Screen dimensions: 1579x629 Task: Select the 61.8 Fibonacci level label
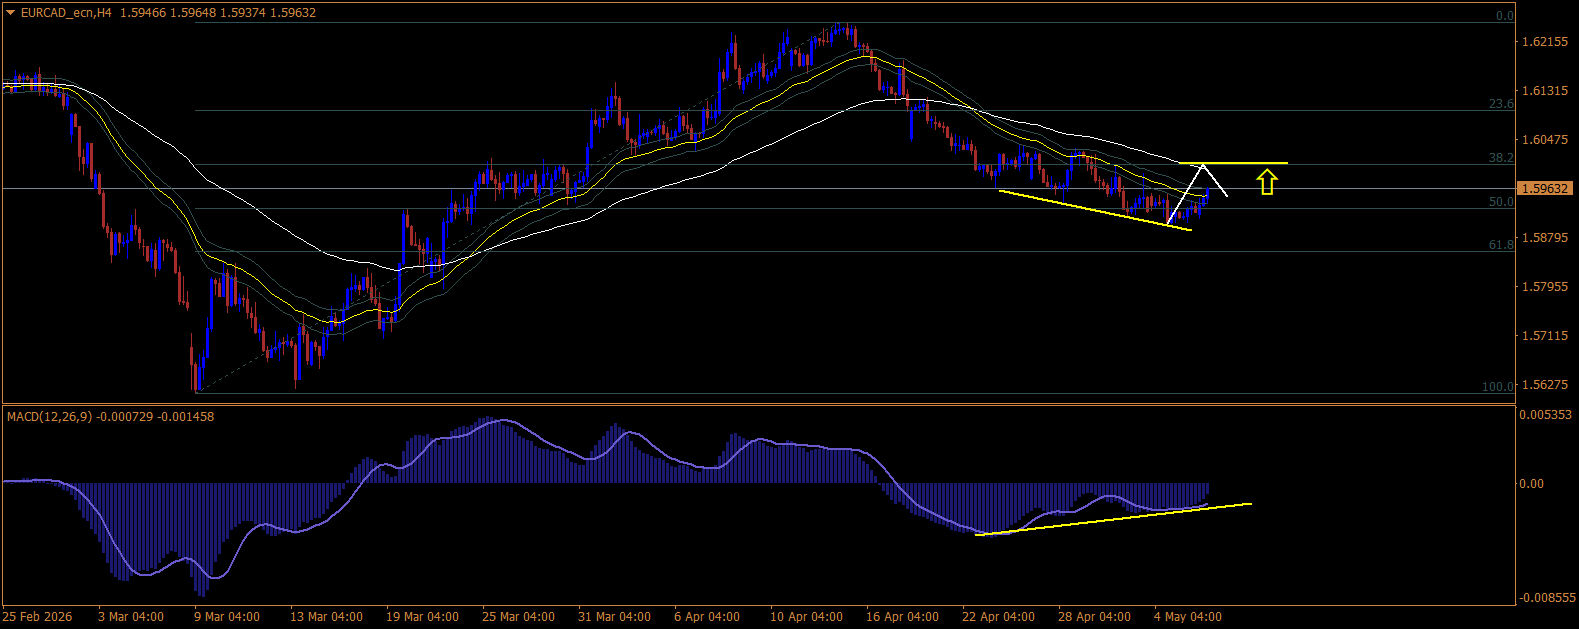pos(1501,245)
